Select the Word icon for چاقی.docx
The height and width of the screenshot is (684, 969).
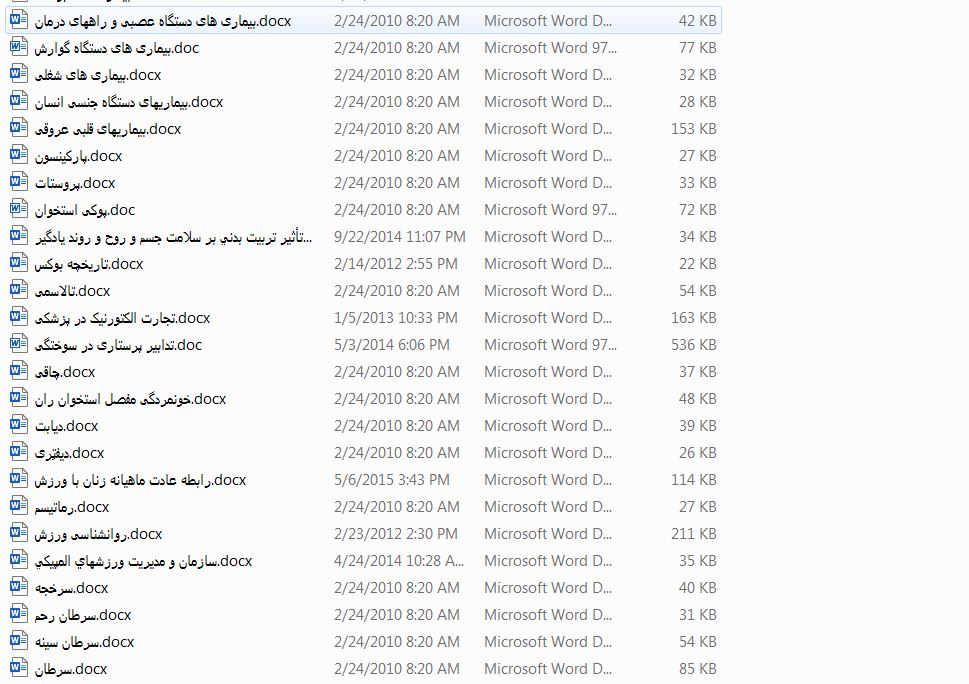(18, 371)
